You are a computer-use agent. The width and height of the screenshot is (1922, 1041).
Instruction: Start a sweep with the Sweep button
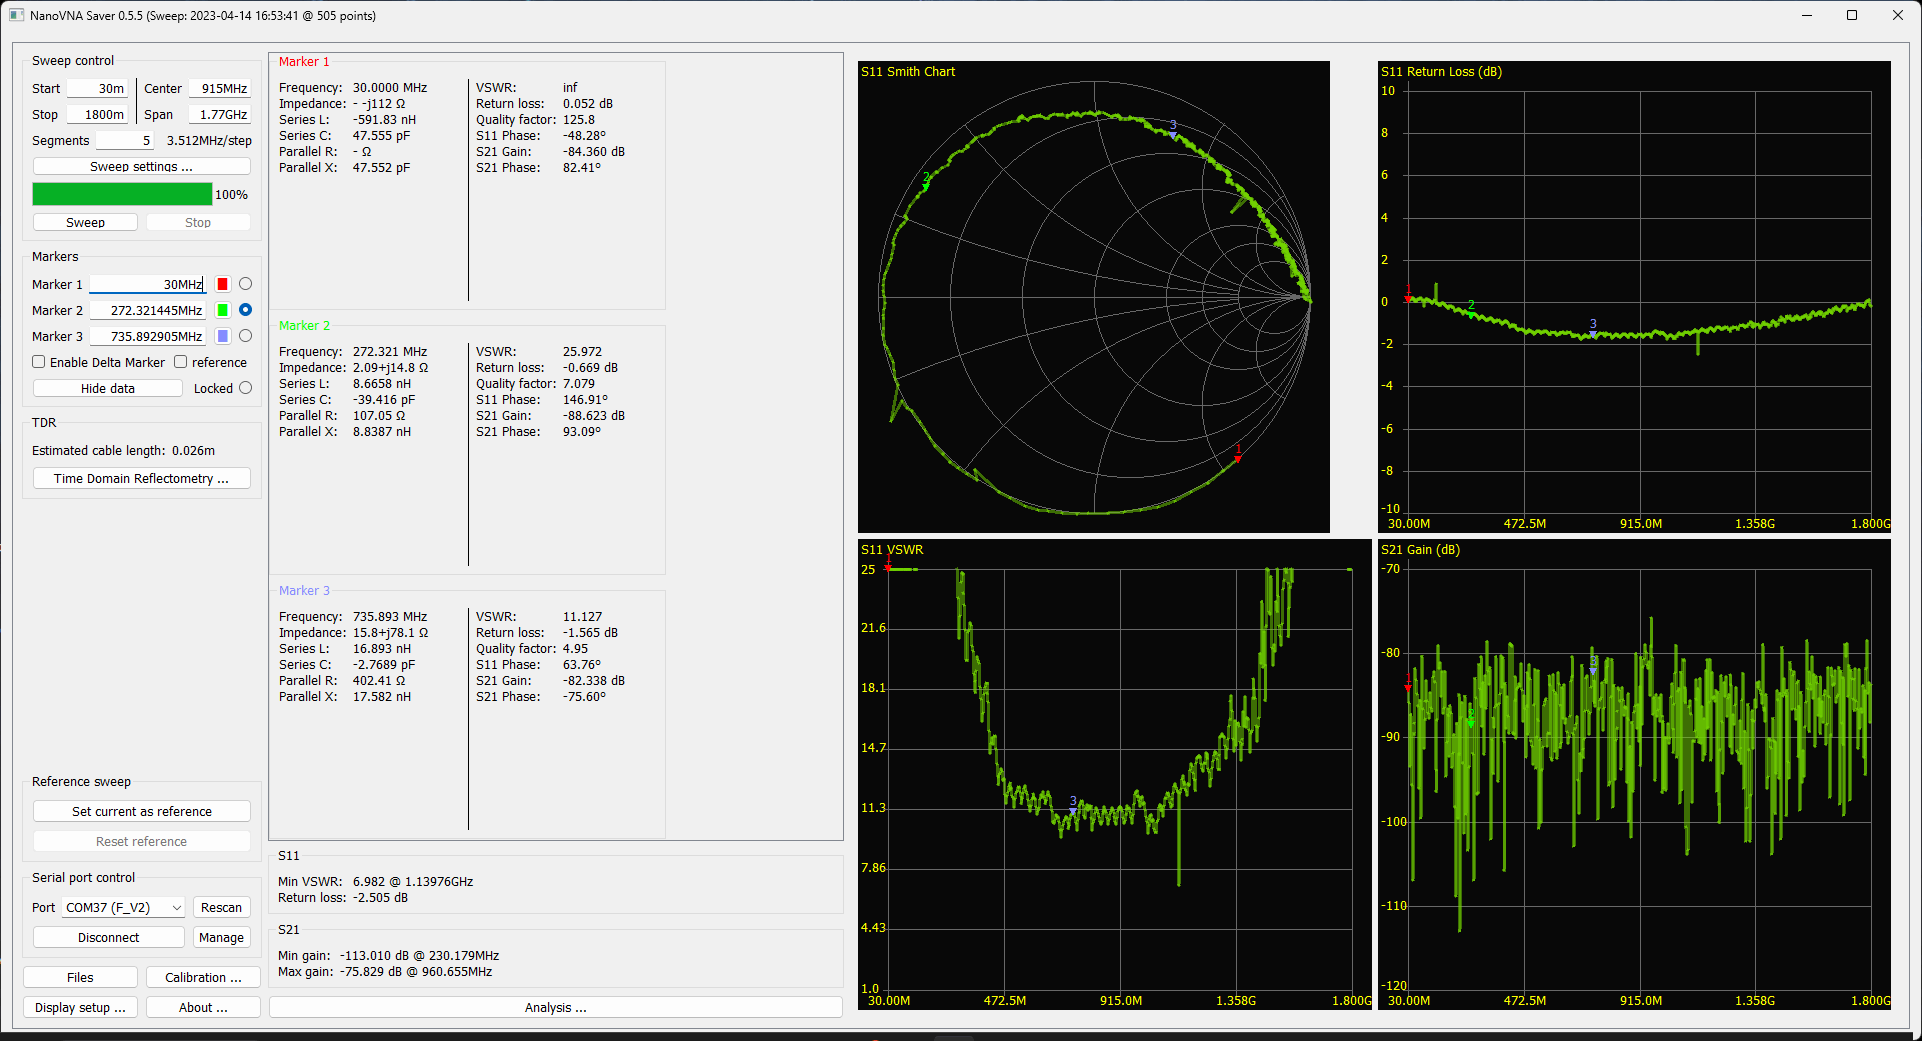tap(85, 222)
